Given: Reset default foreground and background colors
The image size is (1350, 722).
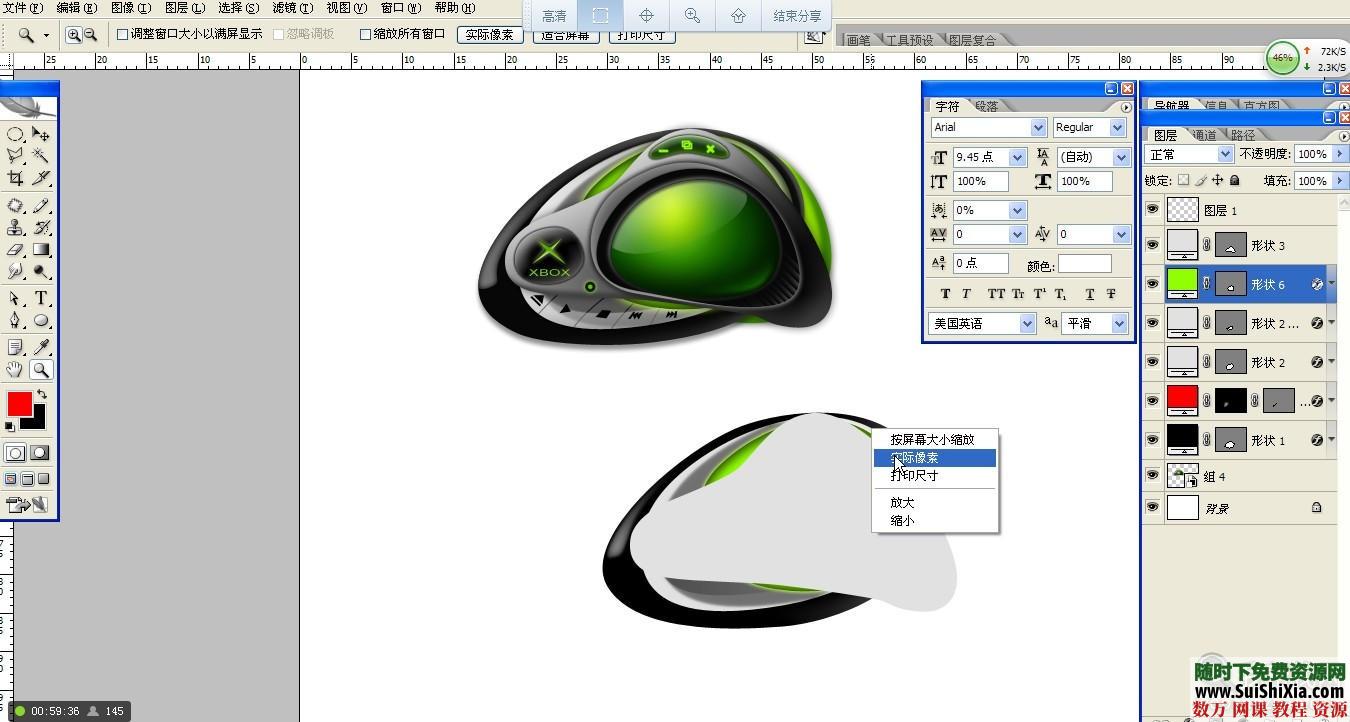Looking at the screenshot, I should 10,426.
